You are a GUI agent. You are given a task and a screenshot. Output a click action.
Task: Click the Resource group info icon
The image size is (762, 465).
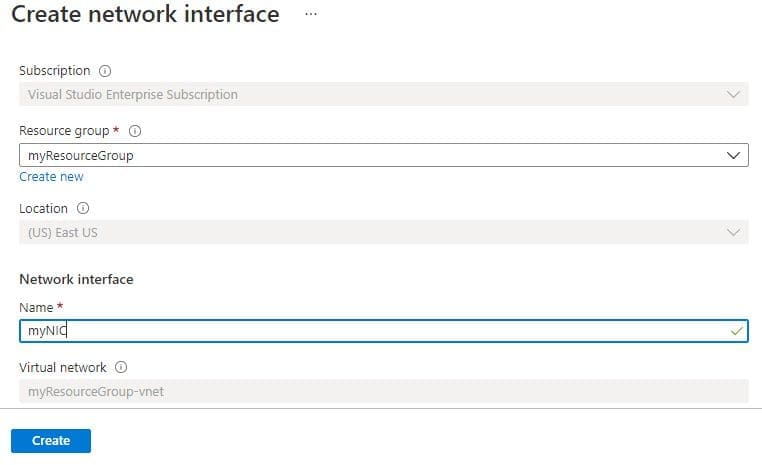135,131
